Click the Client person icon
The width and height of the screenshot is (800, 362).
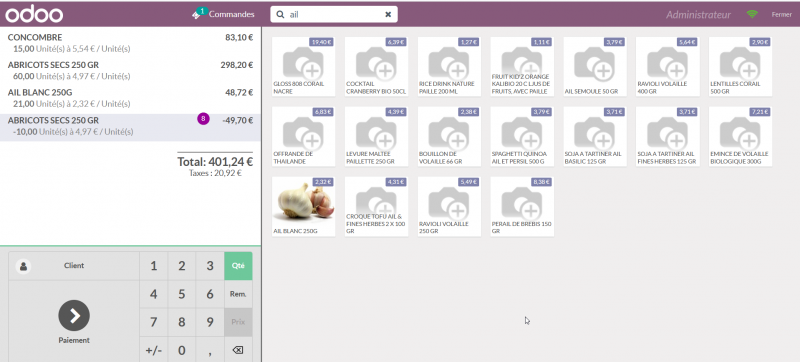click(x=23, y=266)
